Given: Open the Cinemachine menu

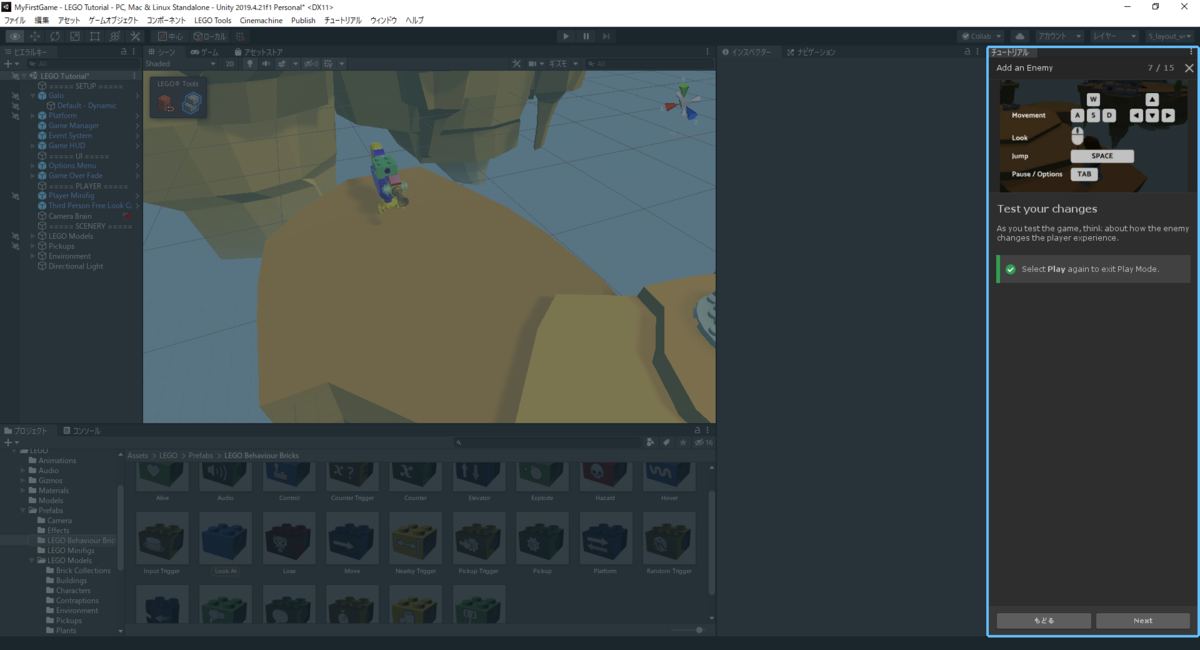Looking at the screenshot, I should click(x=260, y=20).
